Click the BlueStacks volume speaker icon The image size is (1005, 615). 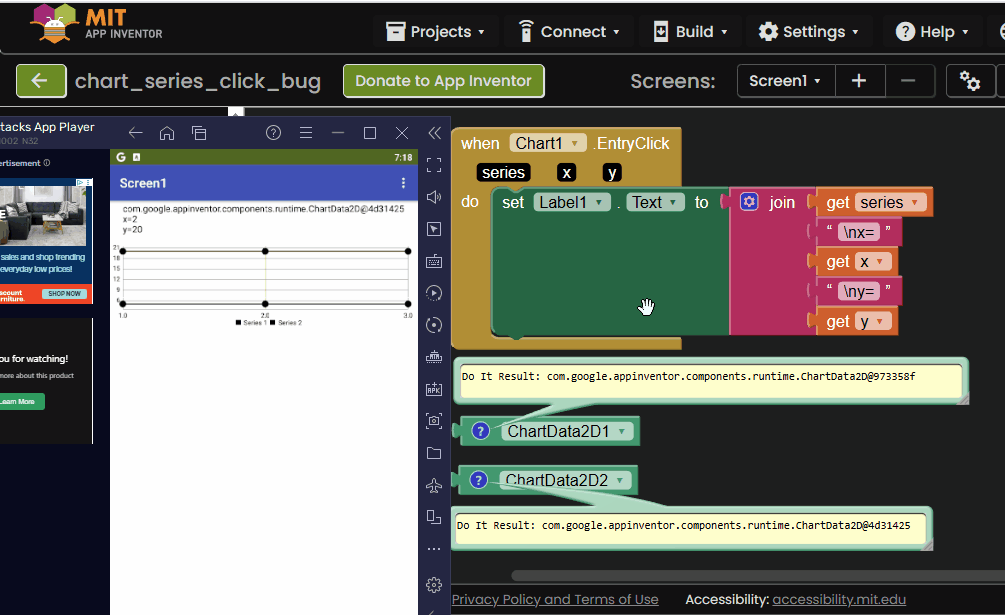[x=434, y=197]
